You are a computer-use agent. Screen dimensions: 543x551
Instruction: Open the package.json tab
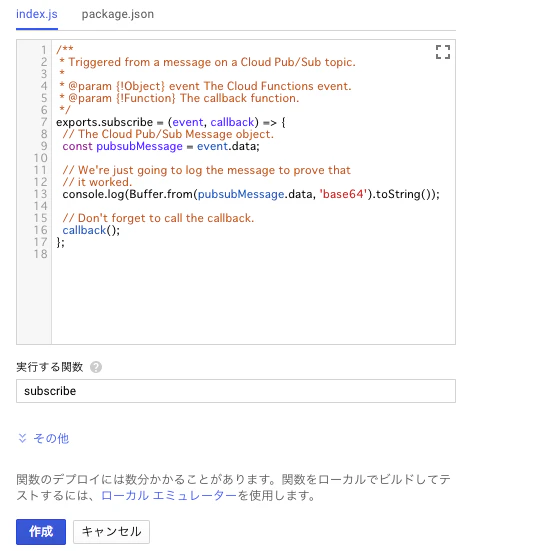pos(118,14)
